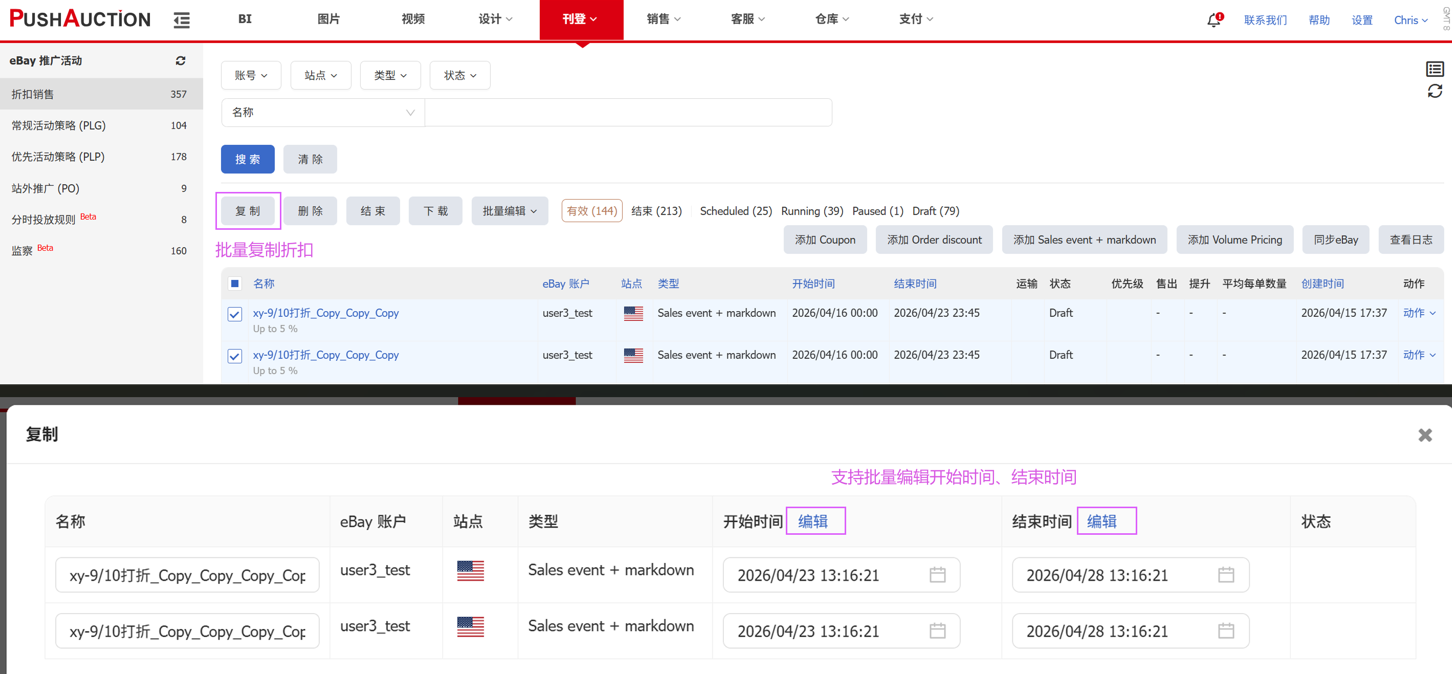The image size is (1452, 674).
Task: Toggle the select-all checkbox in table header
Action: pyautogui.click(x=235, y=284)
